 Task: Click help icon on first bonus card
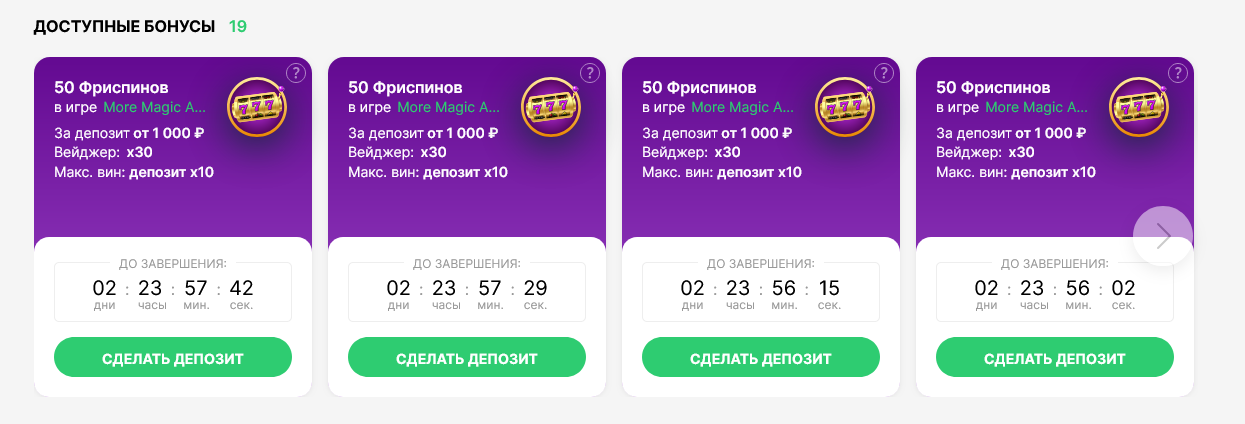[295, 73]
